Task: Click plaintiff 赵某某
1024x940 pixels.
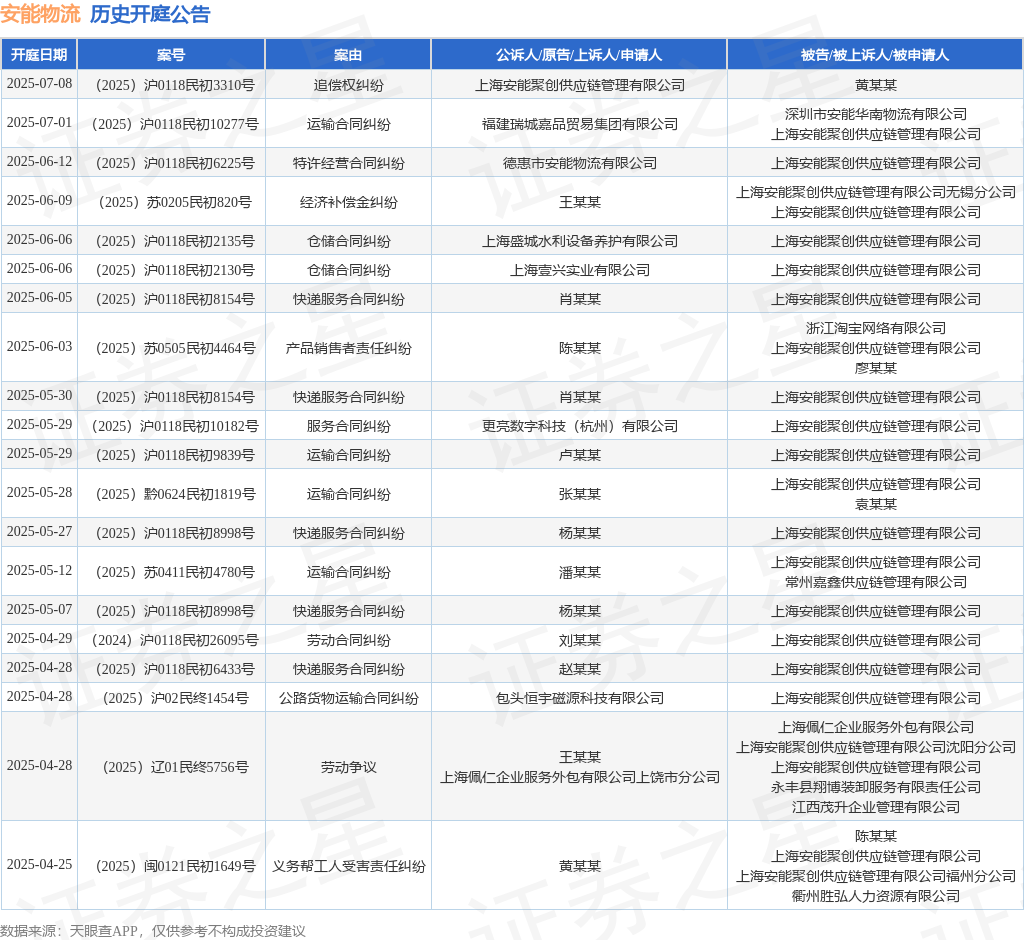Action: pyautogui.click(x=579, y=670)
